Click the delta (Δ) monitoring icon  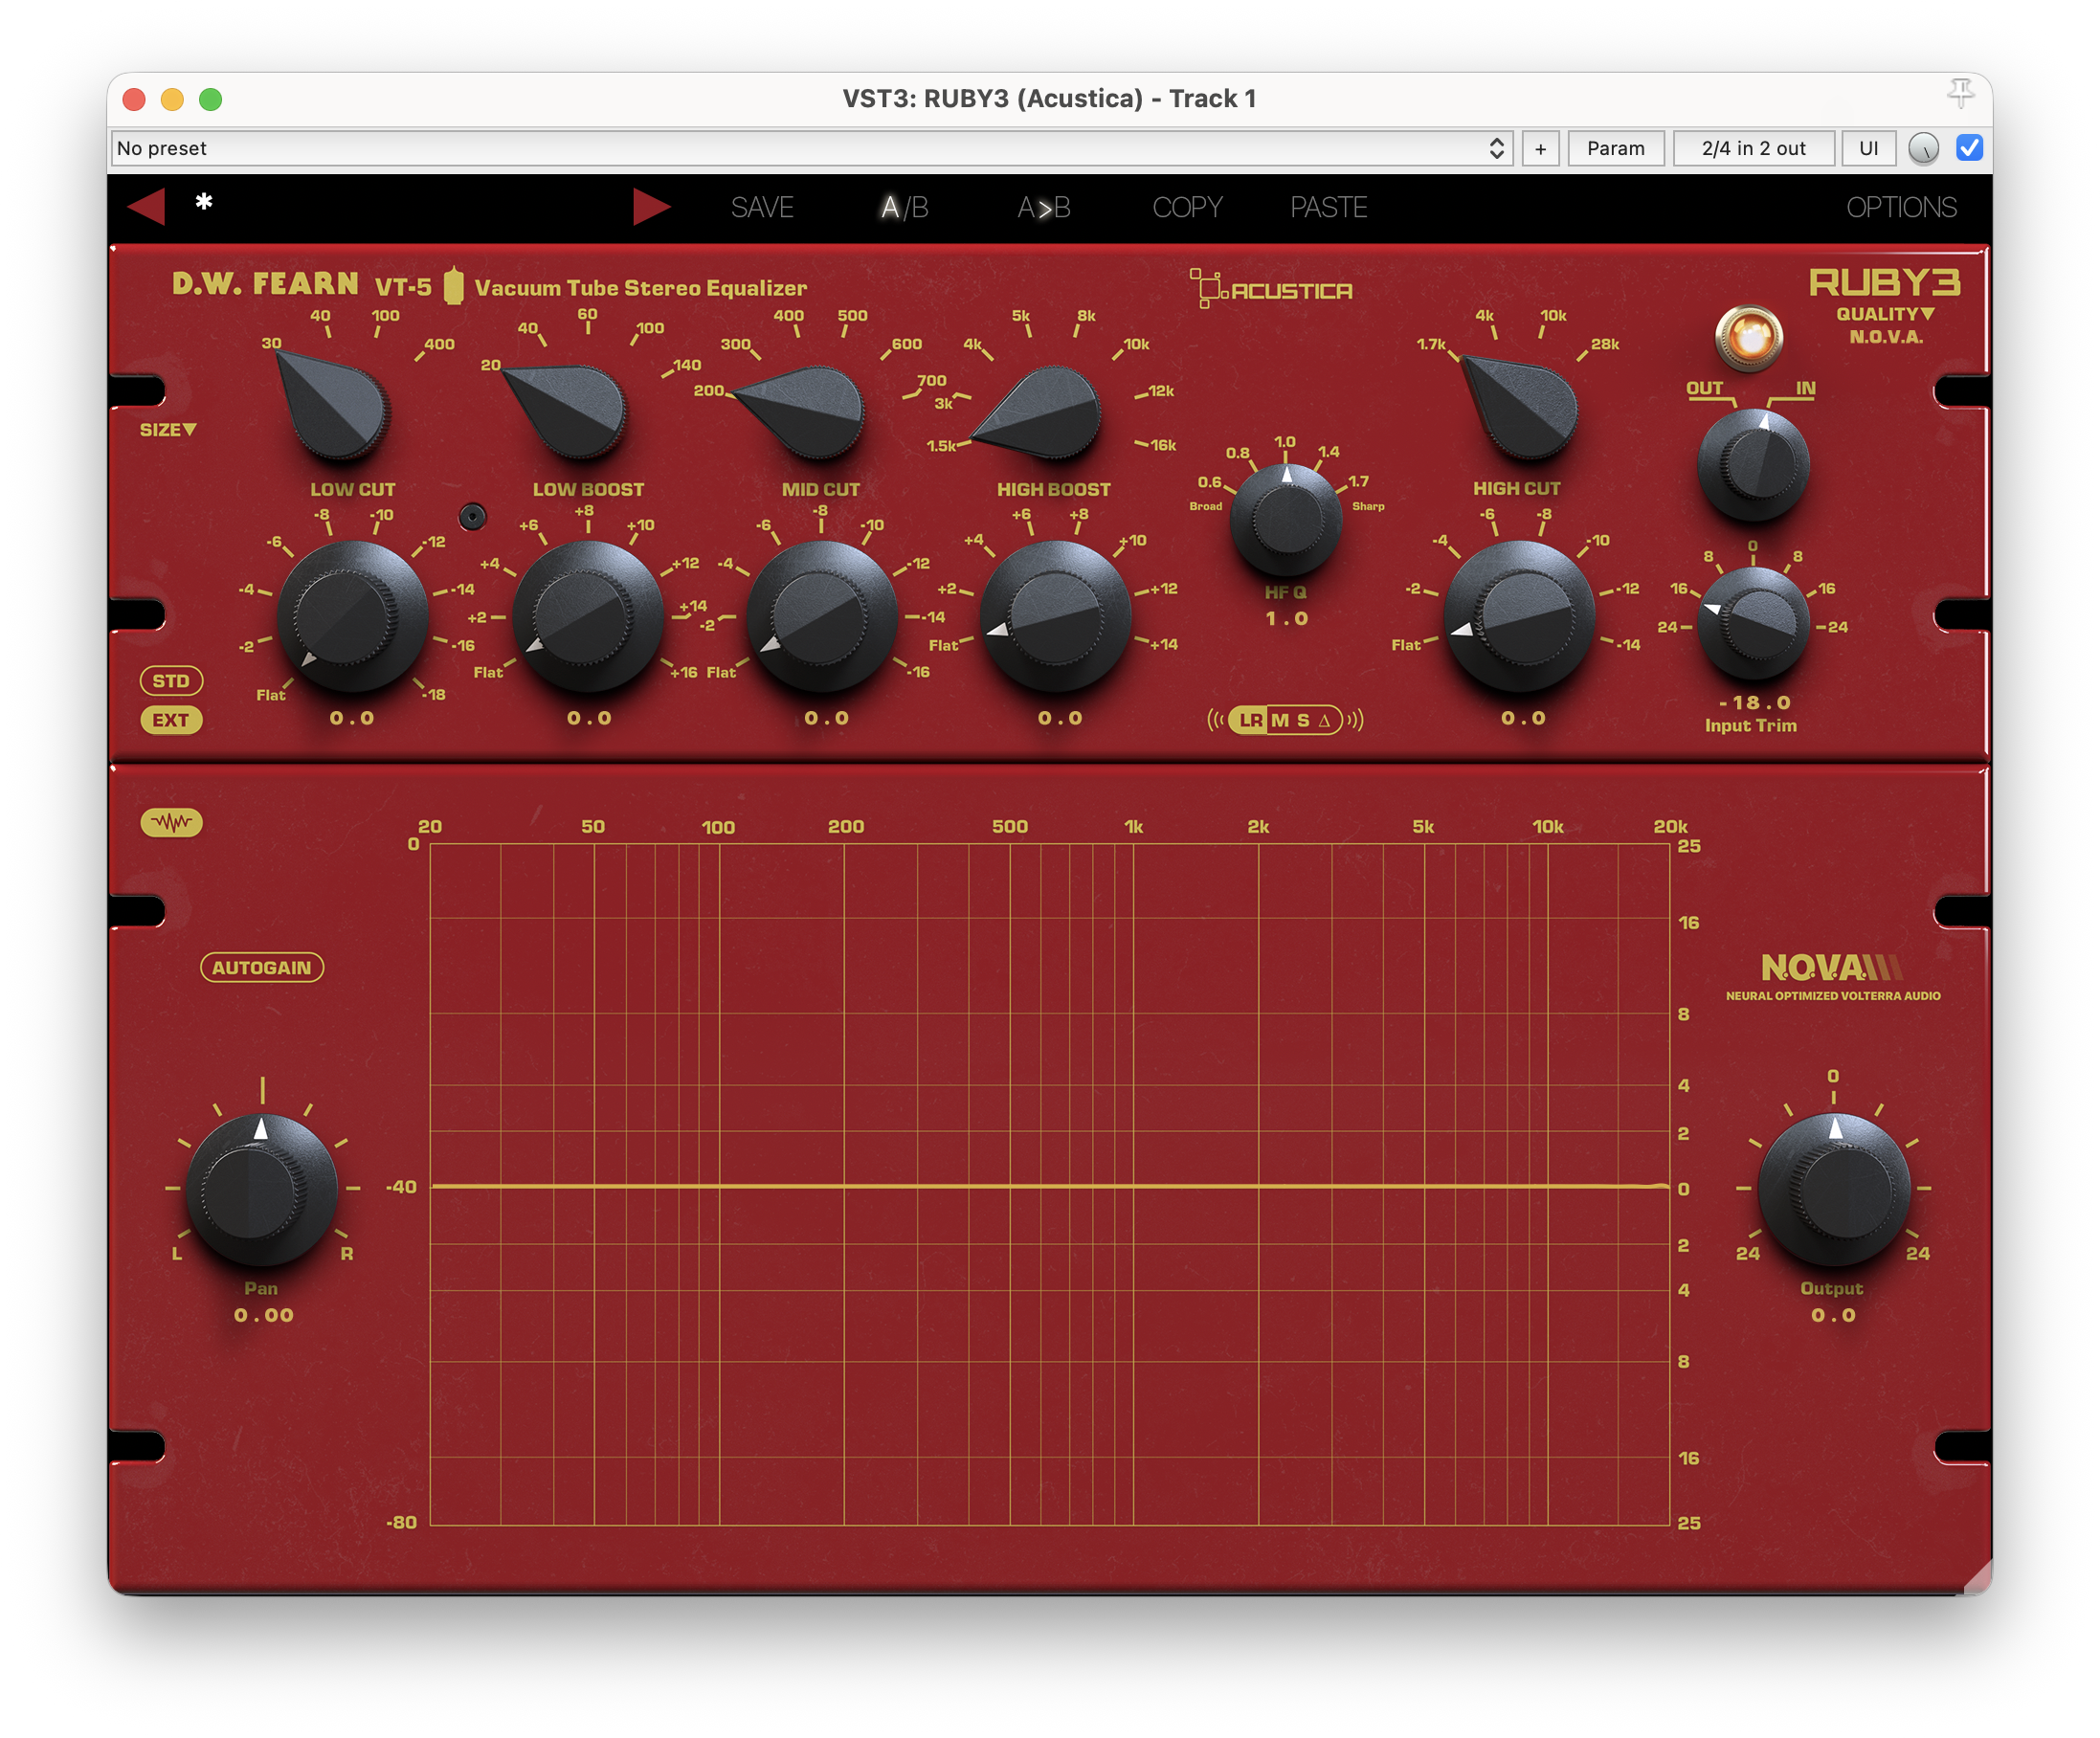(x=1323, y=719)
